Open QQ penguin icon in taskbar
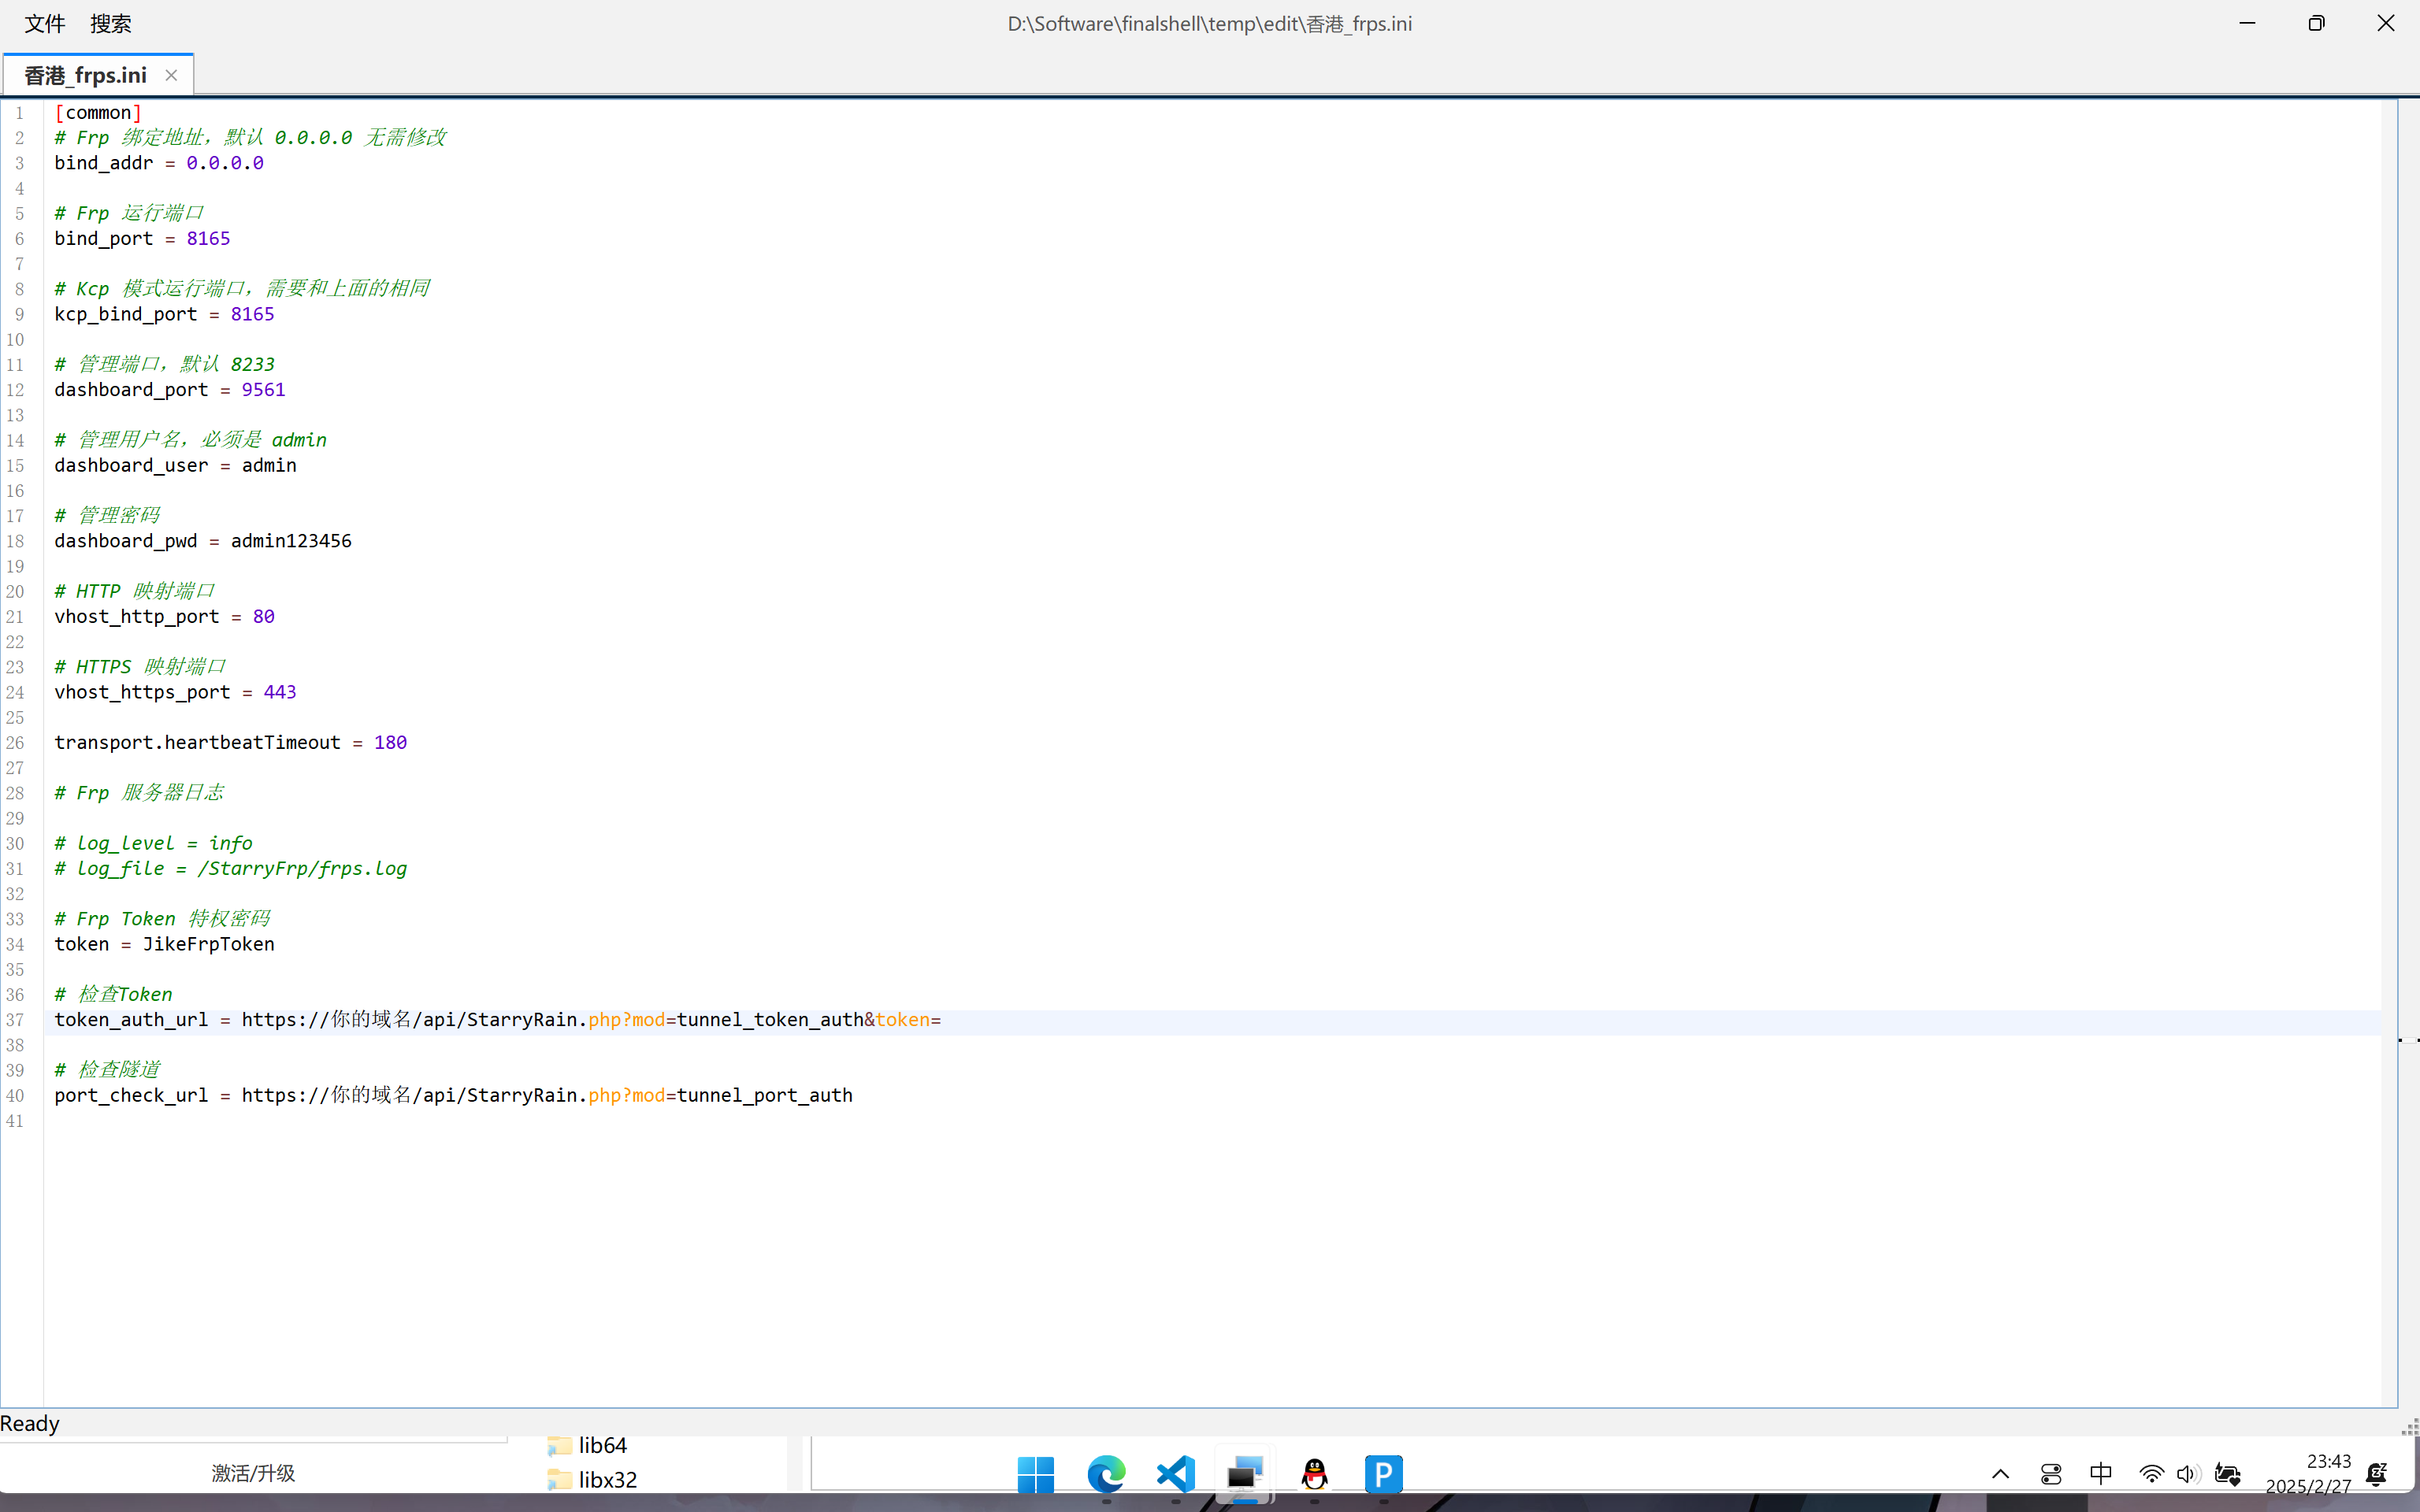The image size is (2420, 1512). (1315, 1474)
